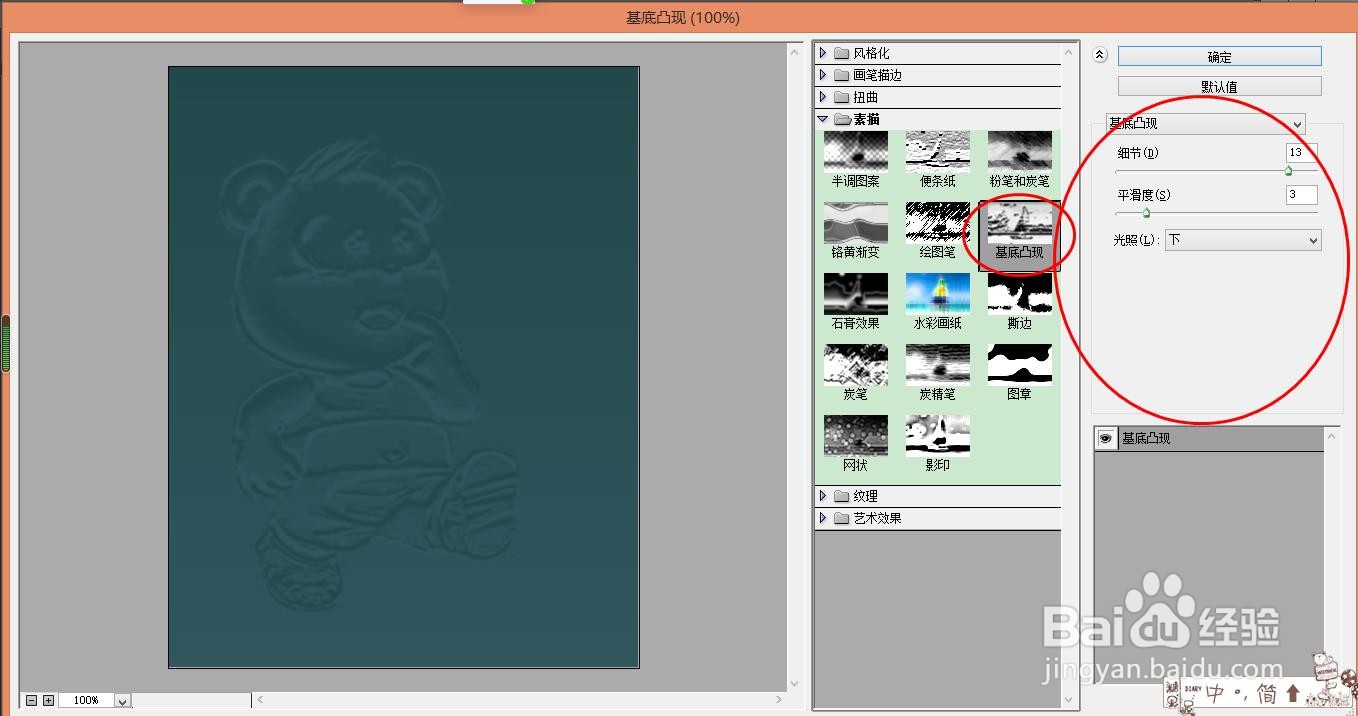Click filter list scrollbar up arrow
Viewport: 1358px width, 716px height.
(1071, 53)
